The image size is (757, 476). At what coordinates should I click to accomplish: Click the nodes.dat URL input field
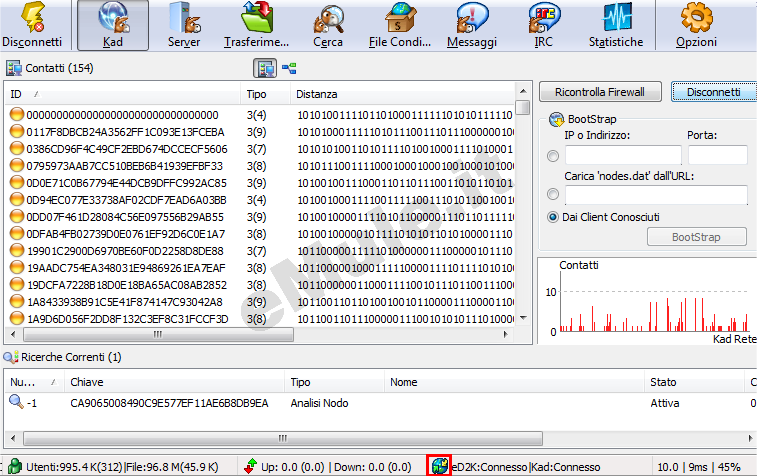(x=656, y=195)
